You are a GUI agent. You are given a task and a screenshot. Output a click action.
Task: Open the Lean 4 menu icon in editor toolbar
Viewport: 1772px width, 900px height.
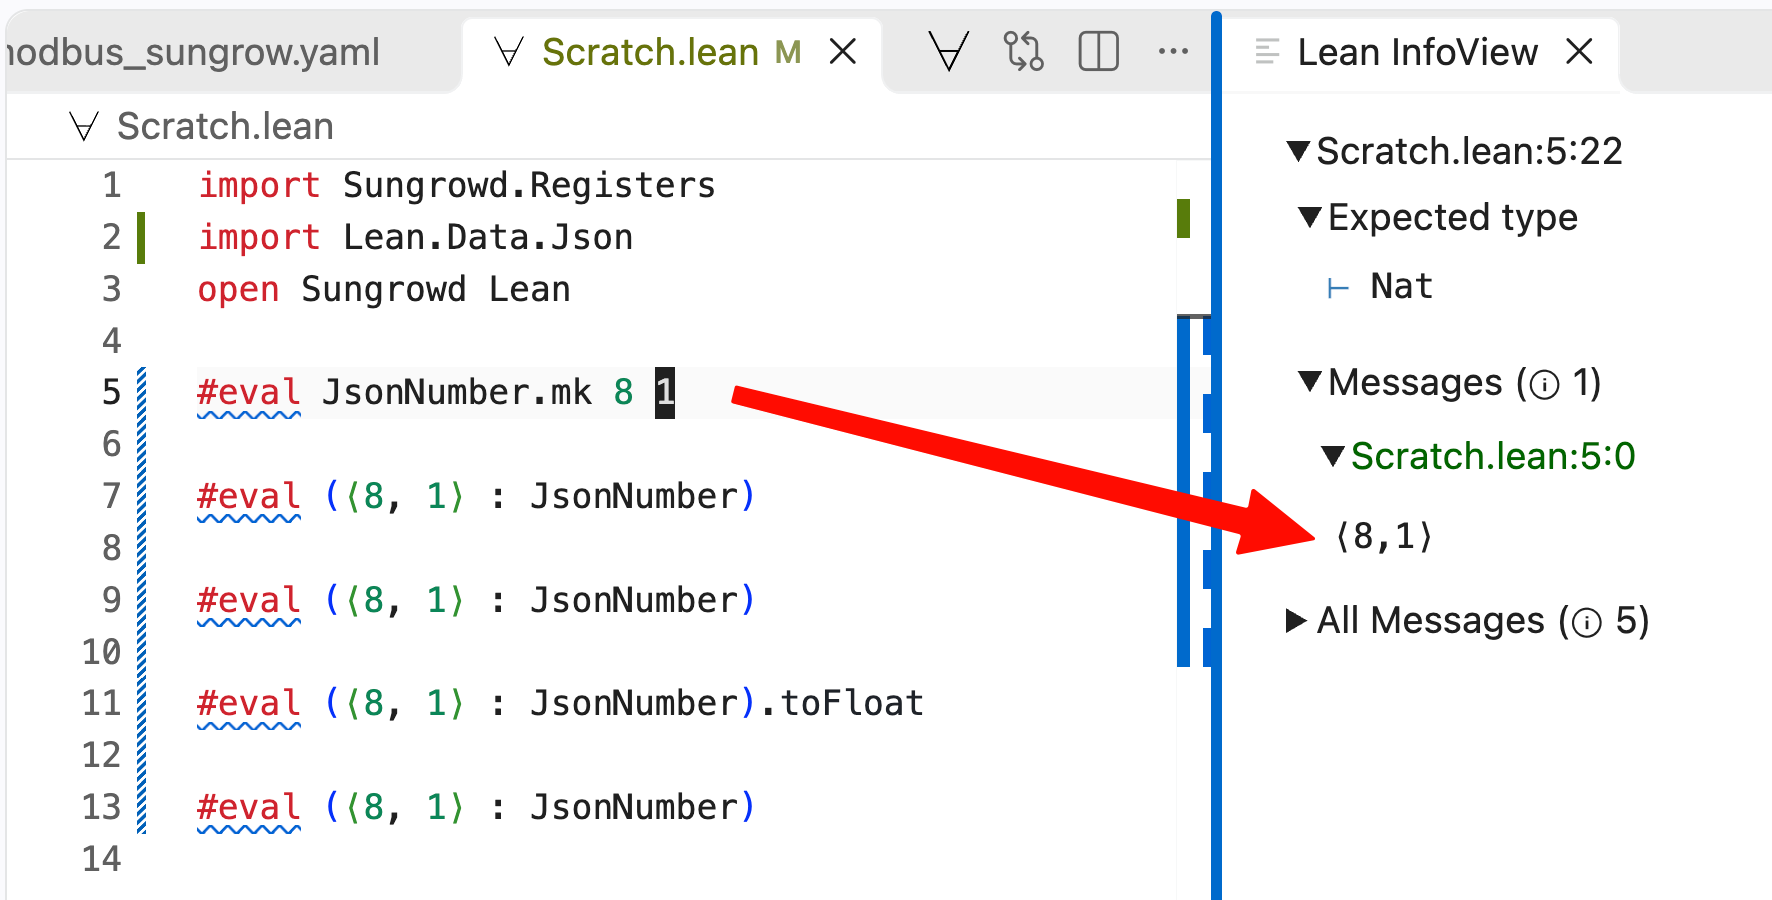(948, 51)
